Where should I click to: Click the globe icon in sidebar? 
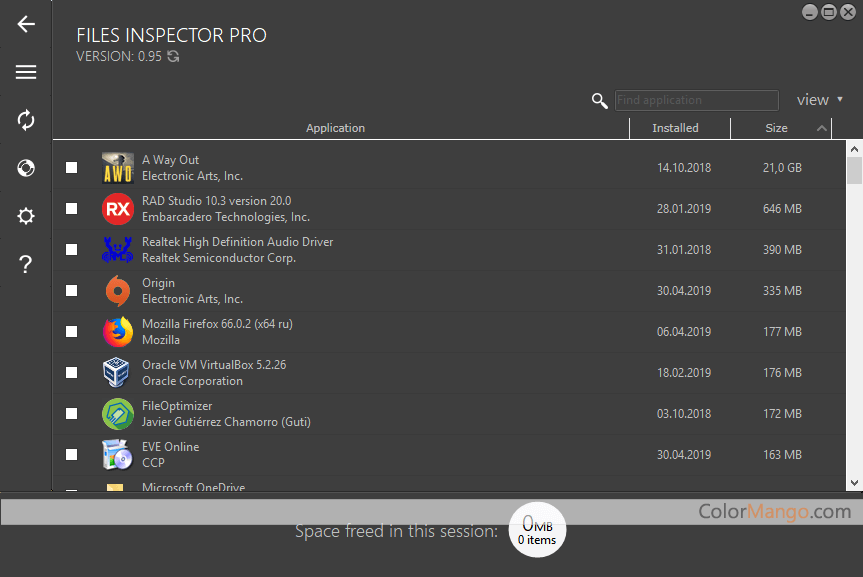click(x=26, y=168)
